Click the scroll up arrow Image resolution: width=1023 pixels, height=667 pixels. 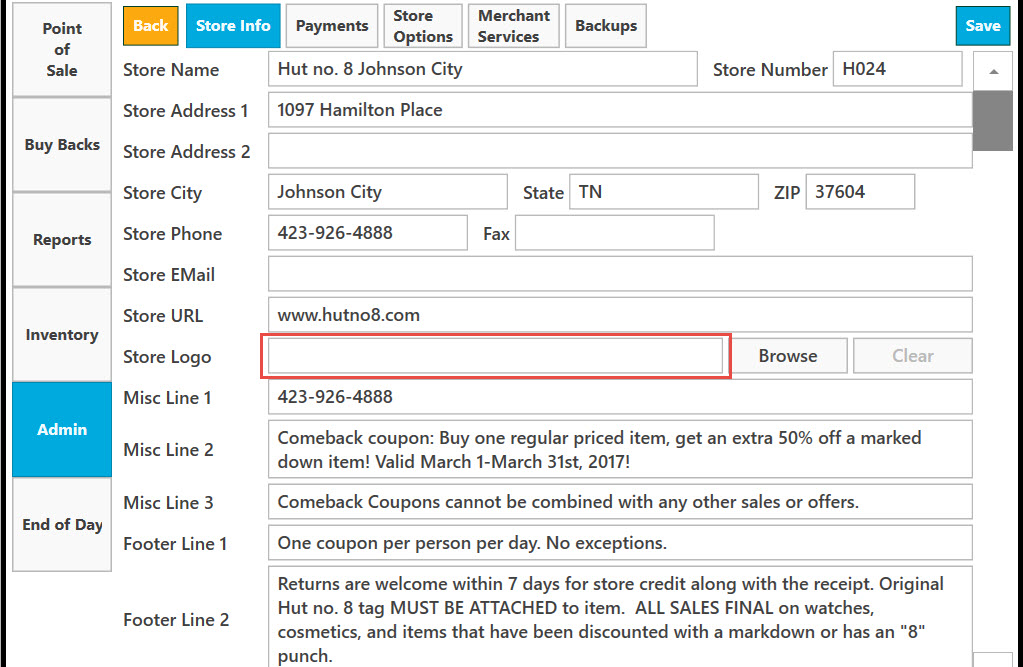pos(993,72)
